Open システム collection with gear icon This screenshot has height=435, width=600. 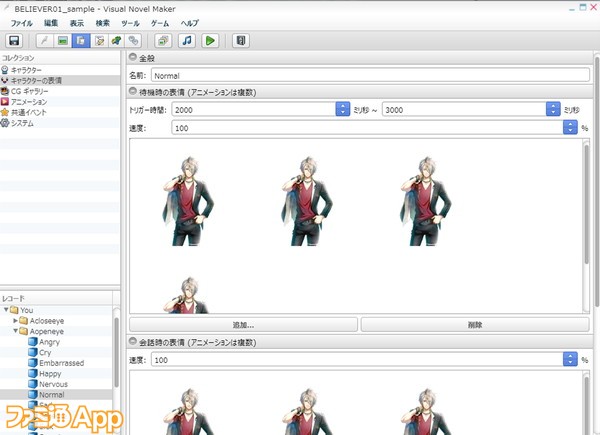pyautogui.click(x=60, y=123)
